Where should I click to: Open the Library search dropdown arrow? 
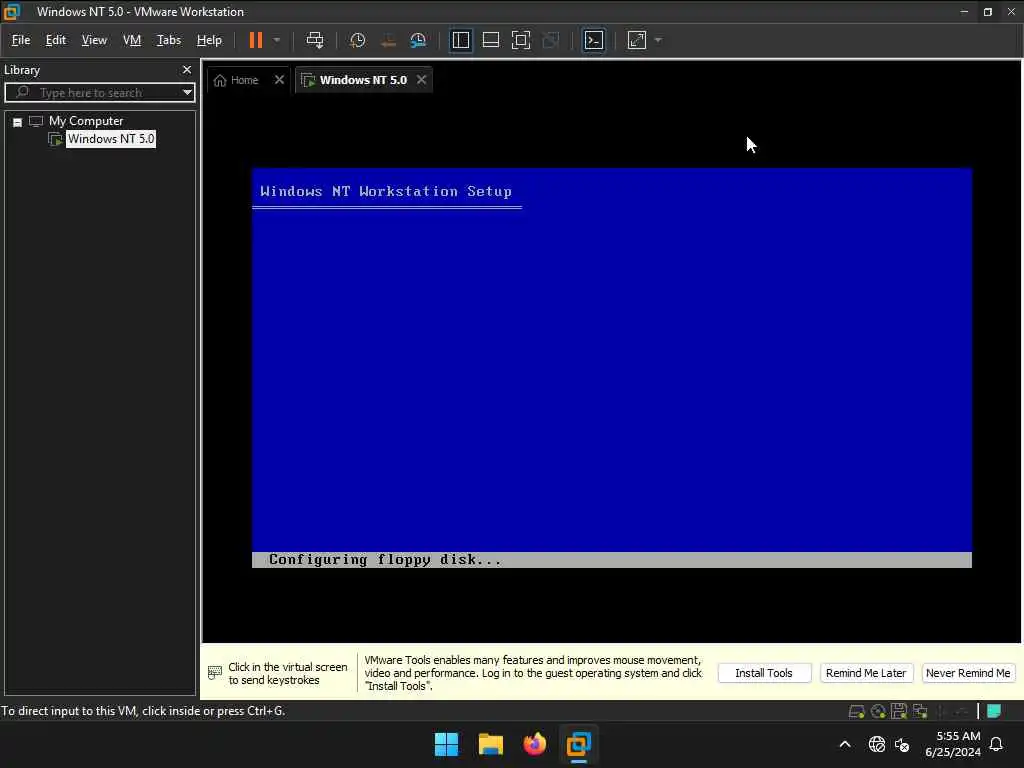tap(187, 93)
